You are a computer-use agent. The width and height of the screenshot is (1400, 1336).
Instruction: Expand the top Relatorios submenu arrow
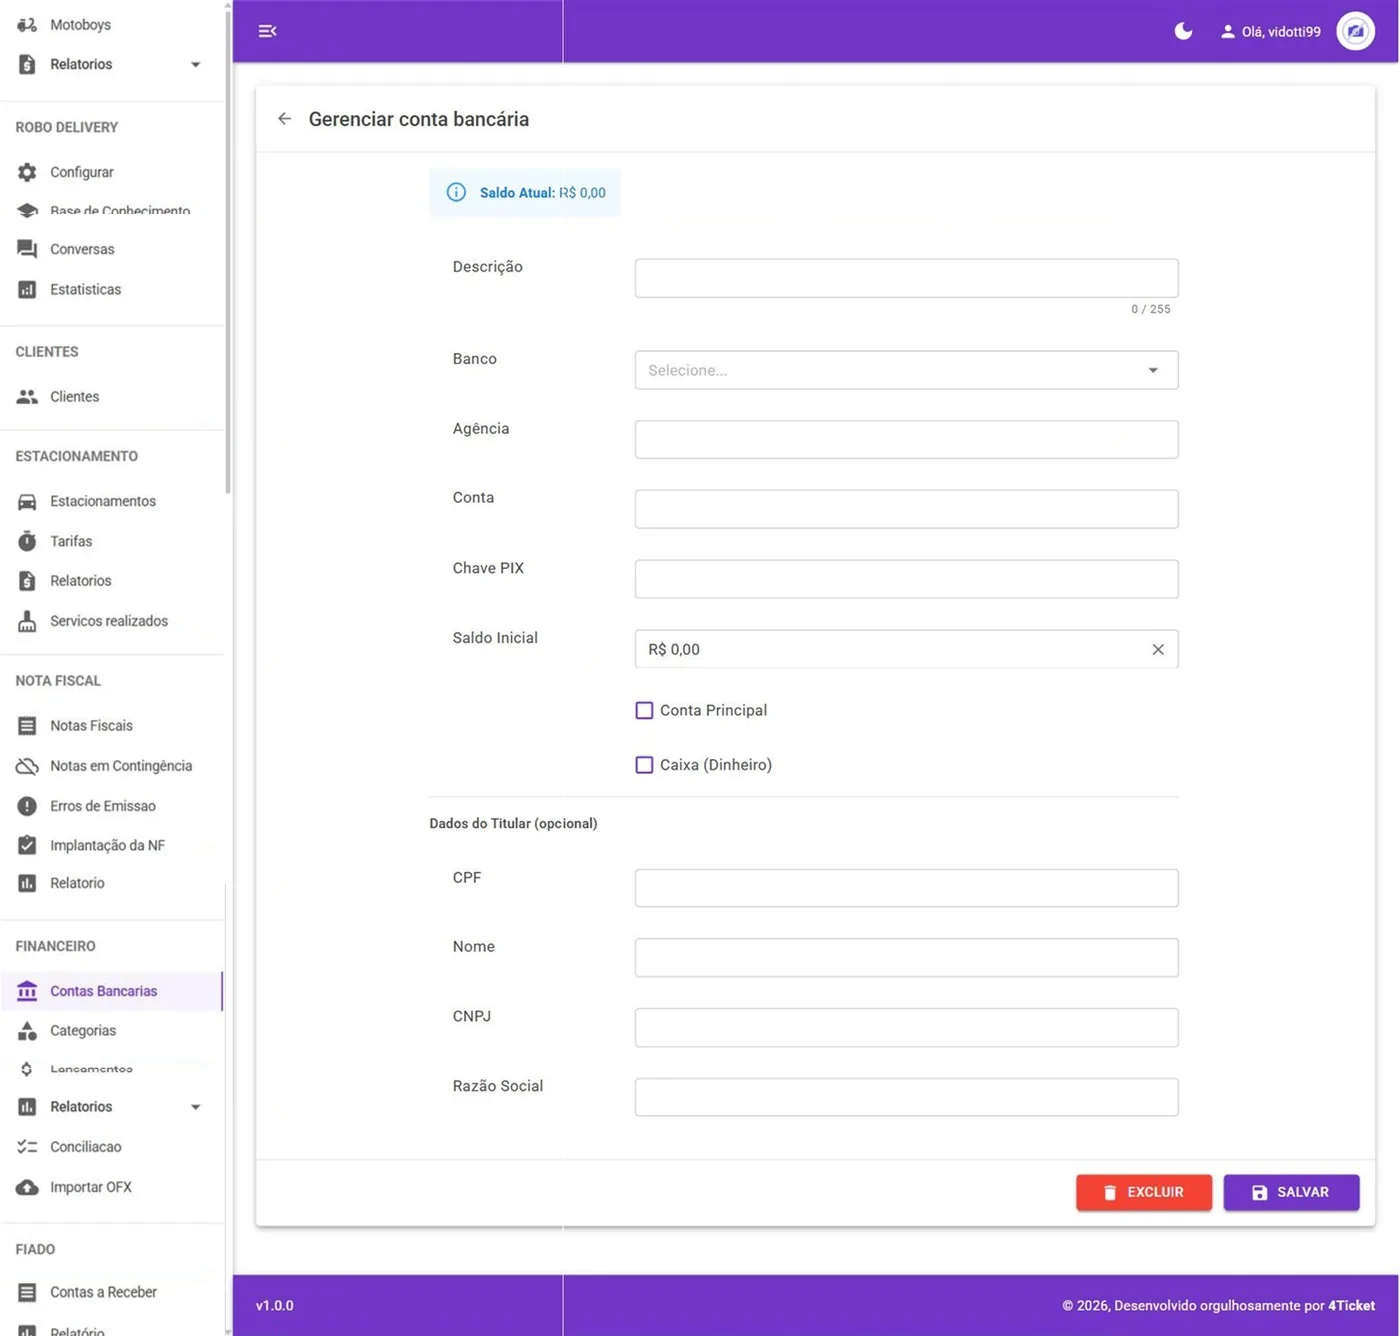click(195, 64)
